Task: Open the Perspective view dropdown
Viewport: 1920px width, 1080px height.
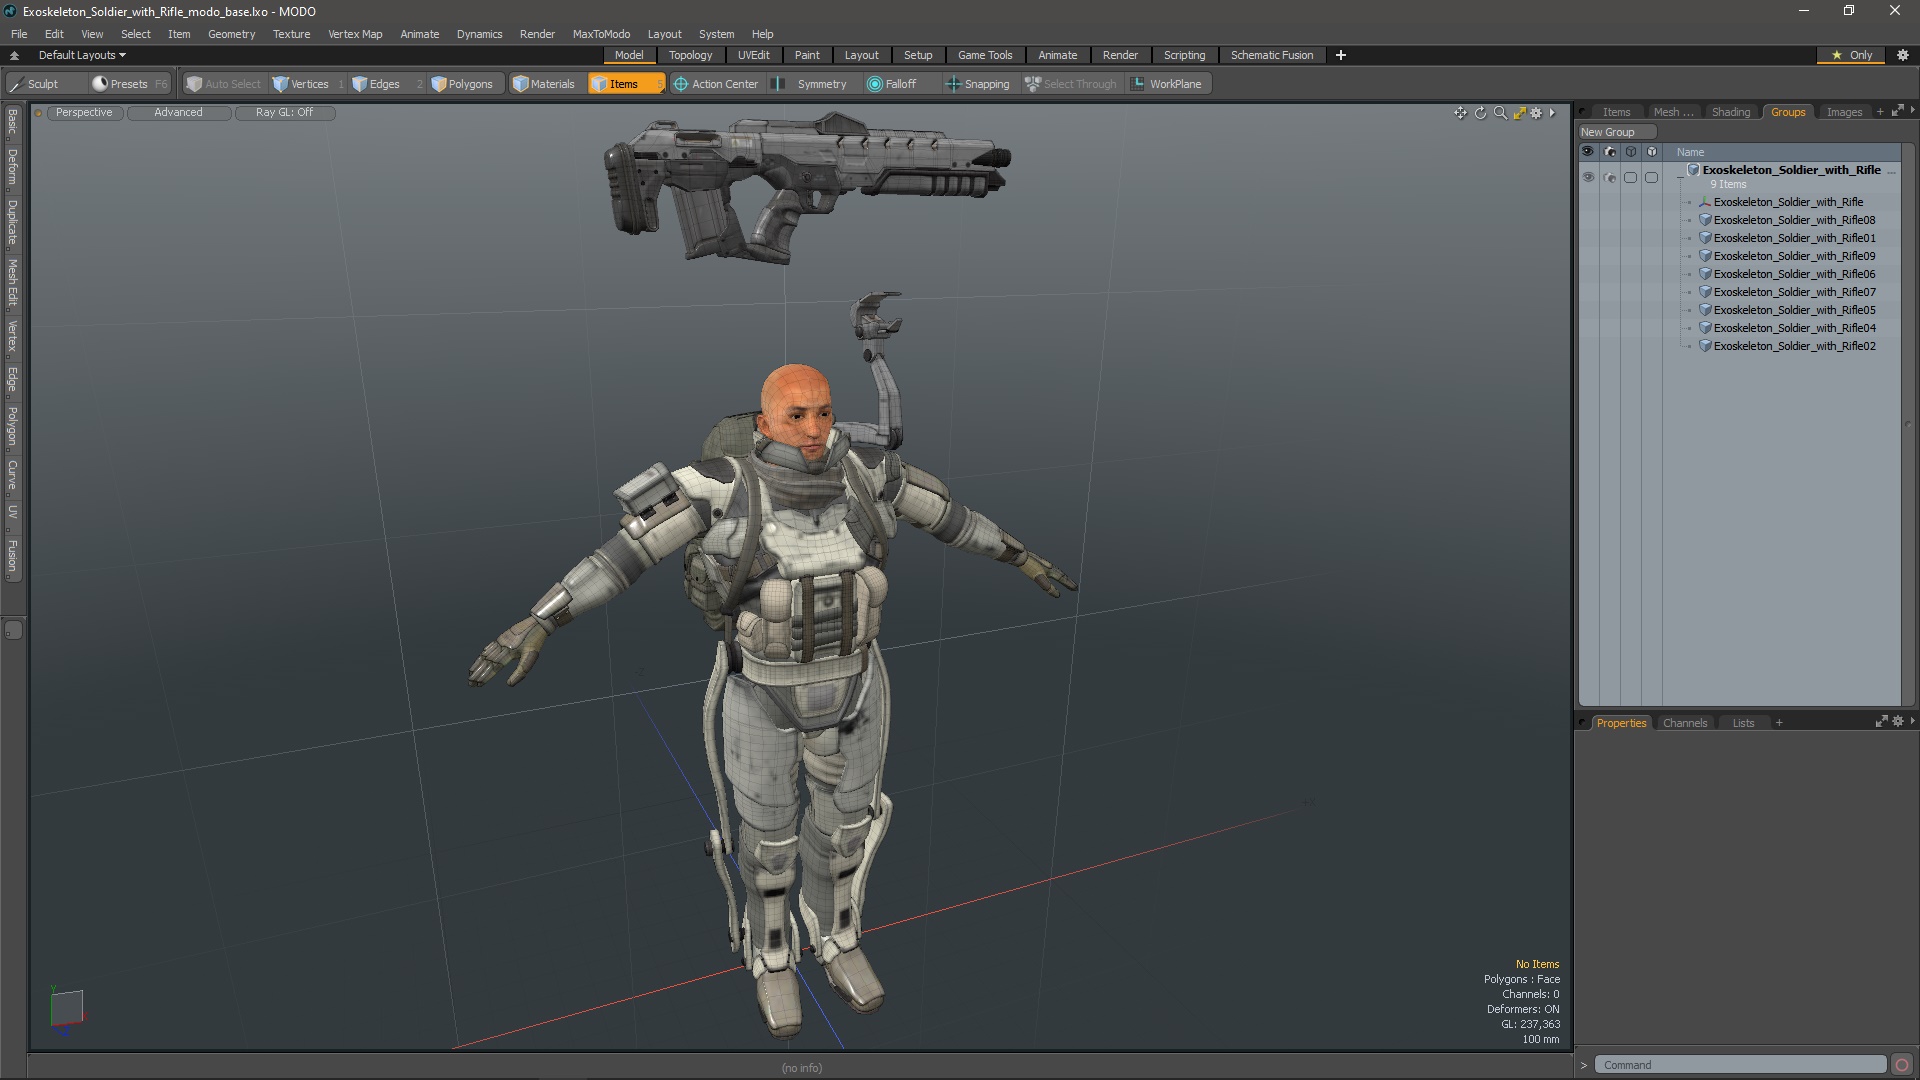Action: [84, 112]
